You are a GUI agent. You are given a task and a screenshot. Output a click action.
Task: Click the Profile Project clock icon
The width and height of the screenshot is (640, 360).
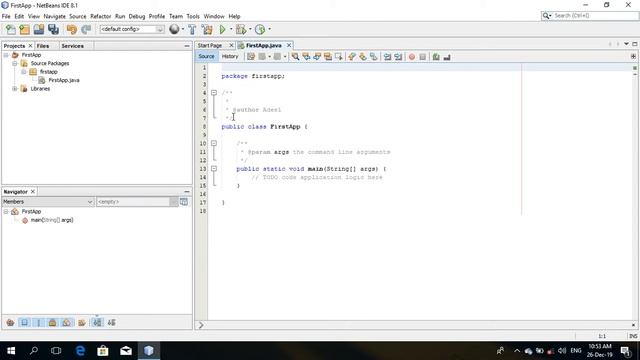click(x=260, y=29)
